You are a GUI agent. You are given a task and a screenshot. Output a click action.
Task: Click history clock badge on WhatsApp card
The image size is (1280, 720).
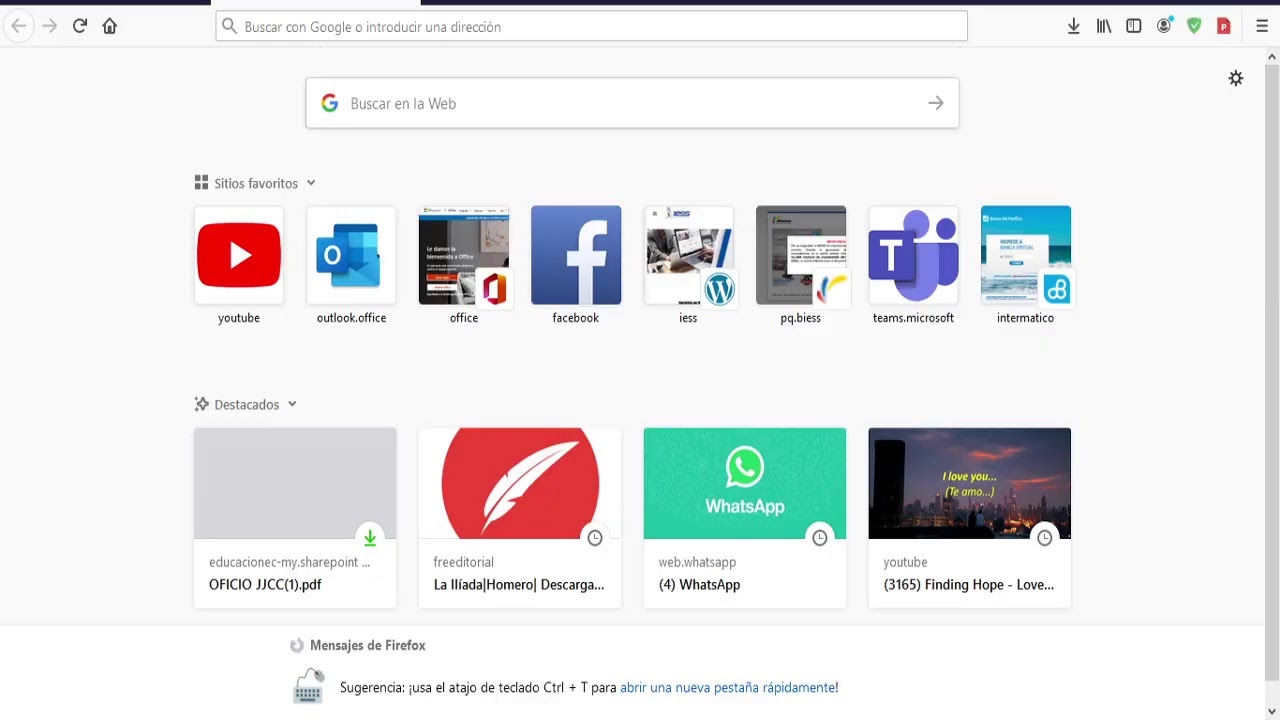820,538
